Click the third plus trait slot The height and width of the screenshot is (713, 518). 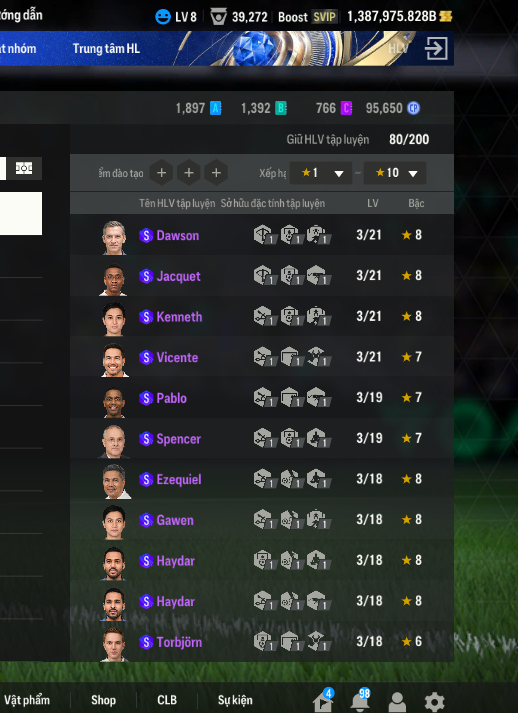[216, 173]
